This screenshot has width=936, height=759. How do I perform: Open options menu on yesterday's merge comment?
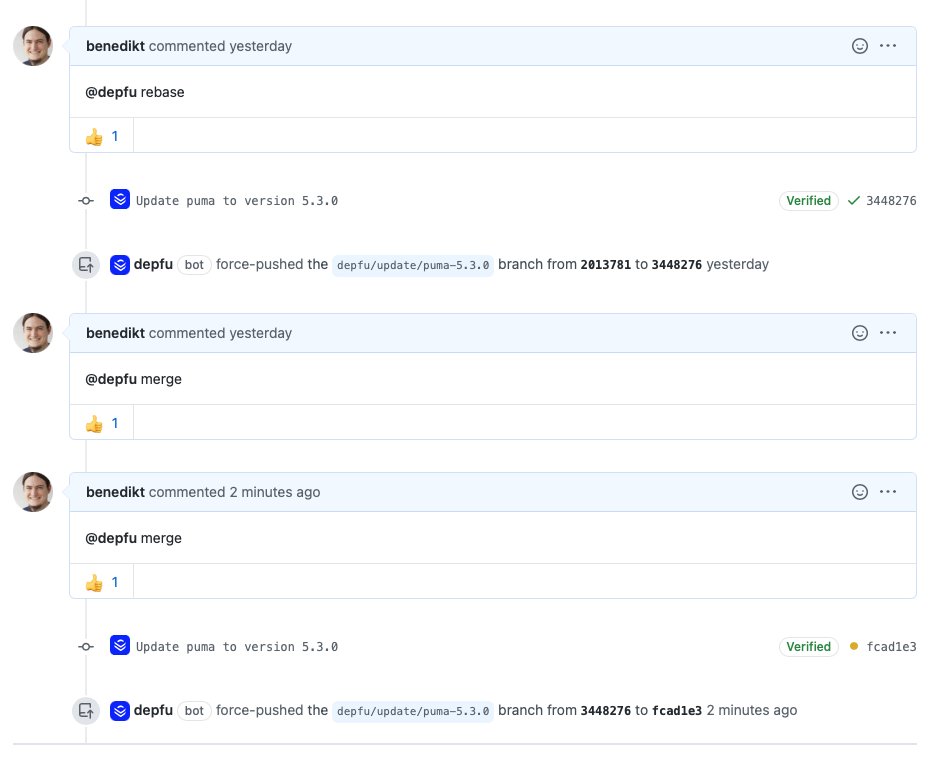[x=888, y=333]
